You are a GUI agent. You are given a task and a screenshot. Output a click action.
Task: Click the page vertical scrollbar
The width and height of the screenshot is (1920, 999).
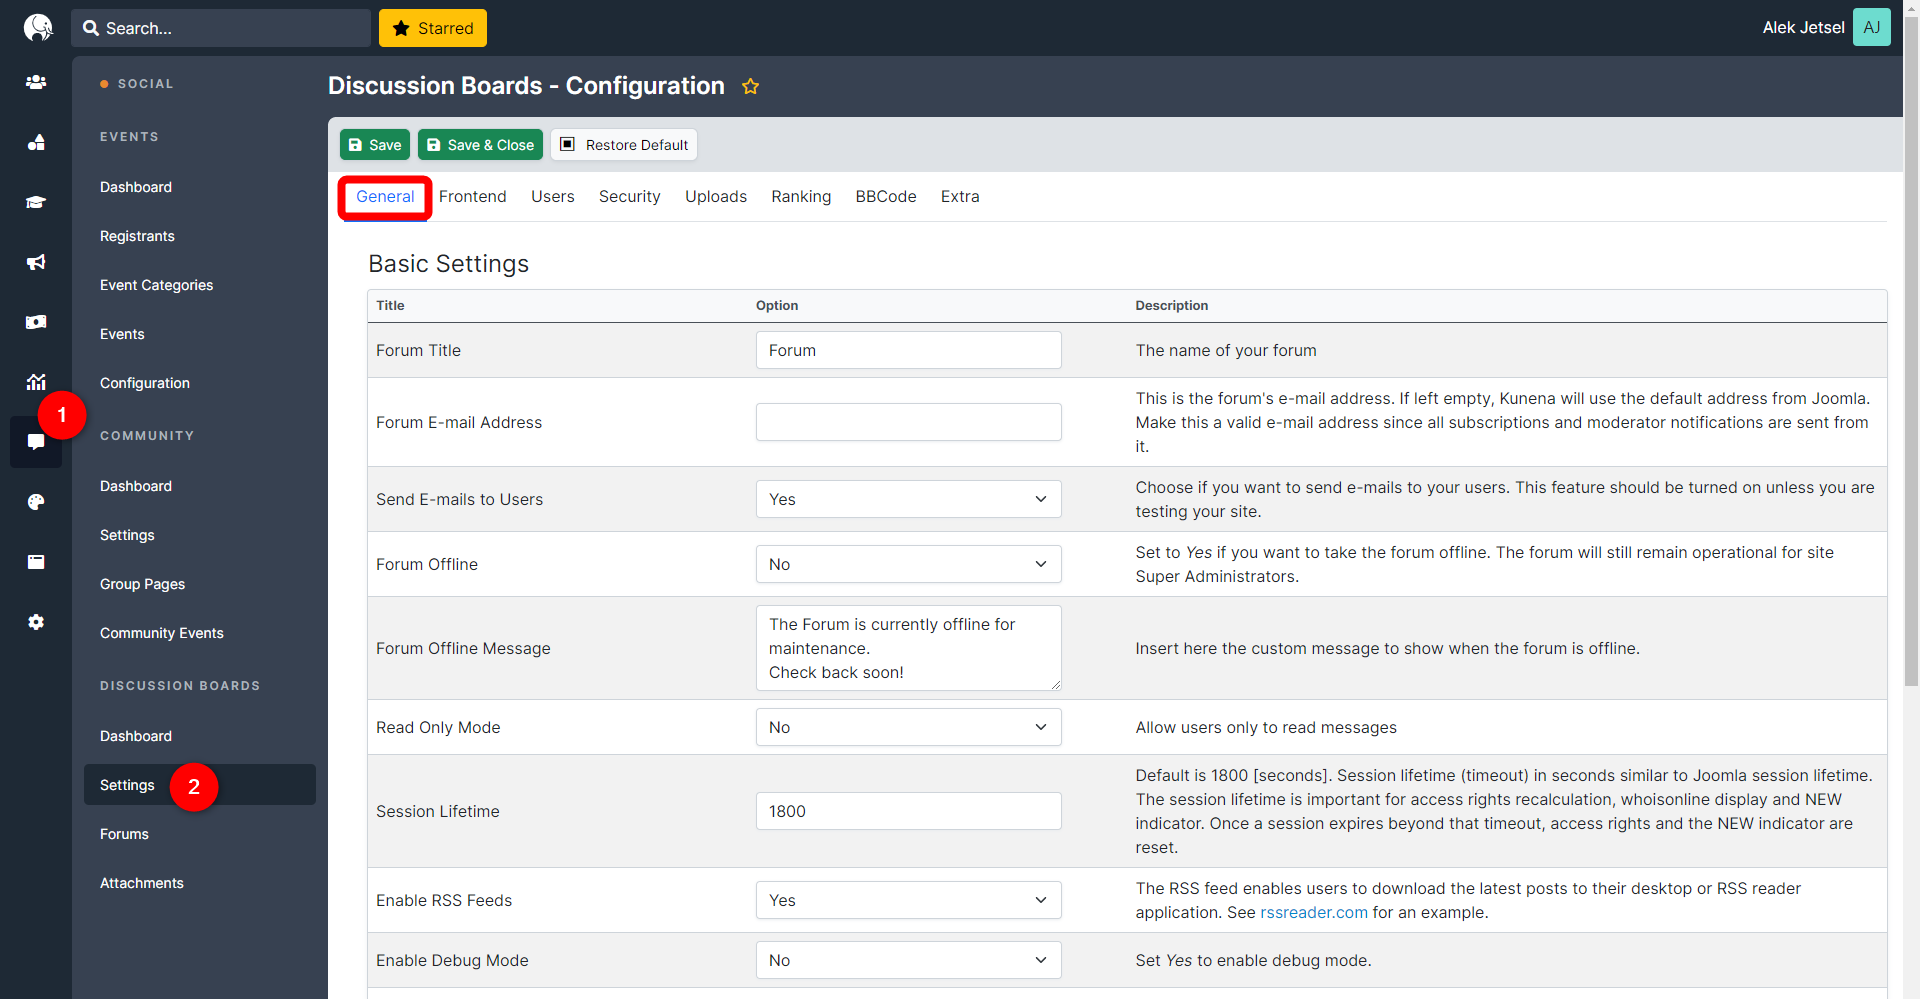1911,350
